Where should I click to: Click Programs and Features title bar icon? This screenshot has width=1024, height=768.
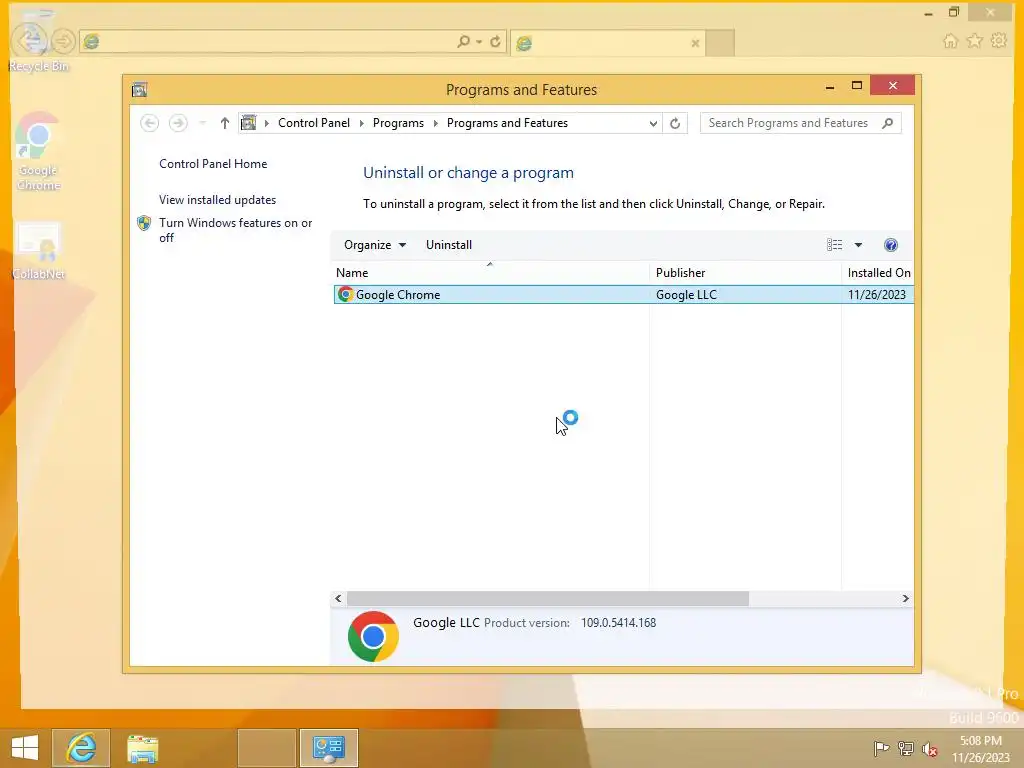[x=139, y=89]
